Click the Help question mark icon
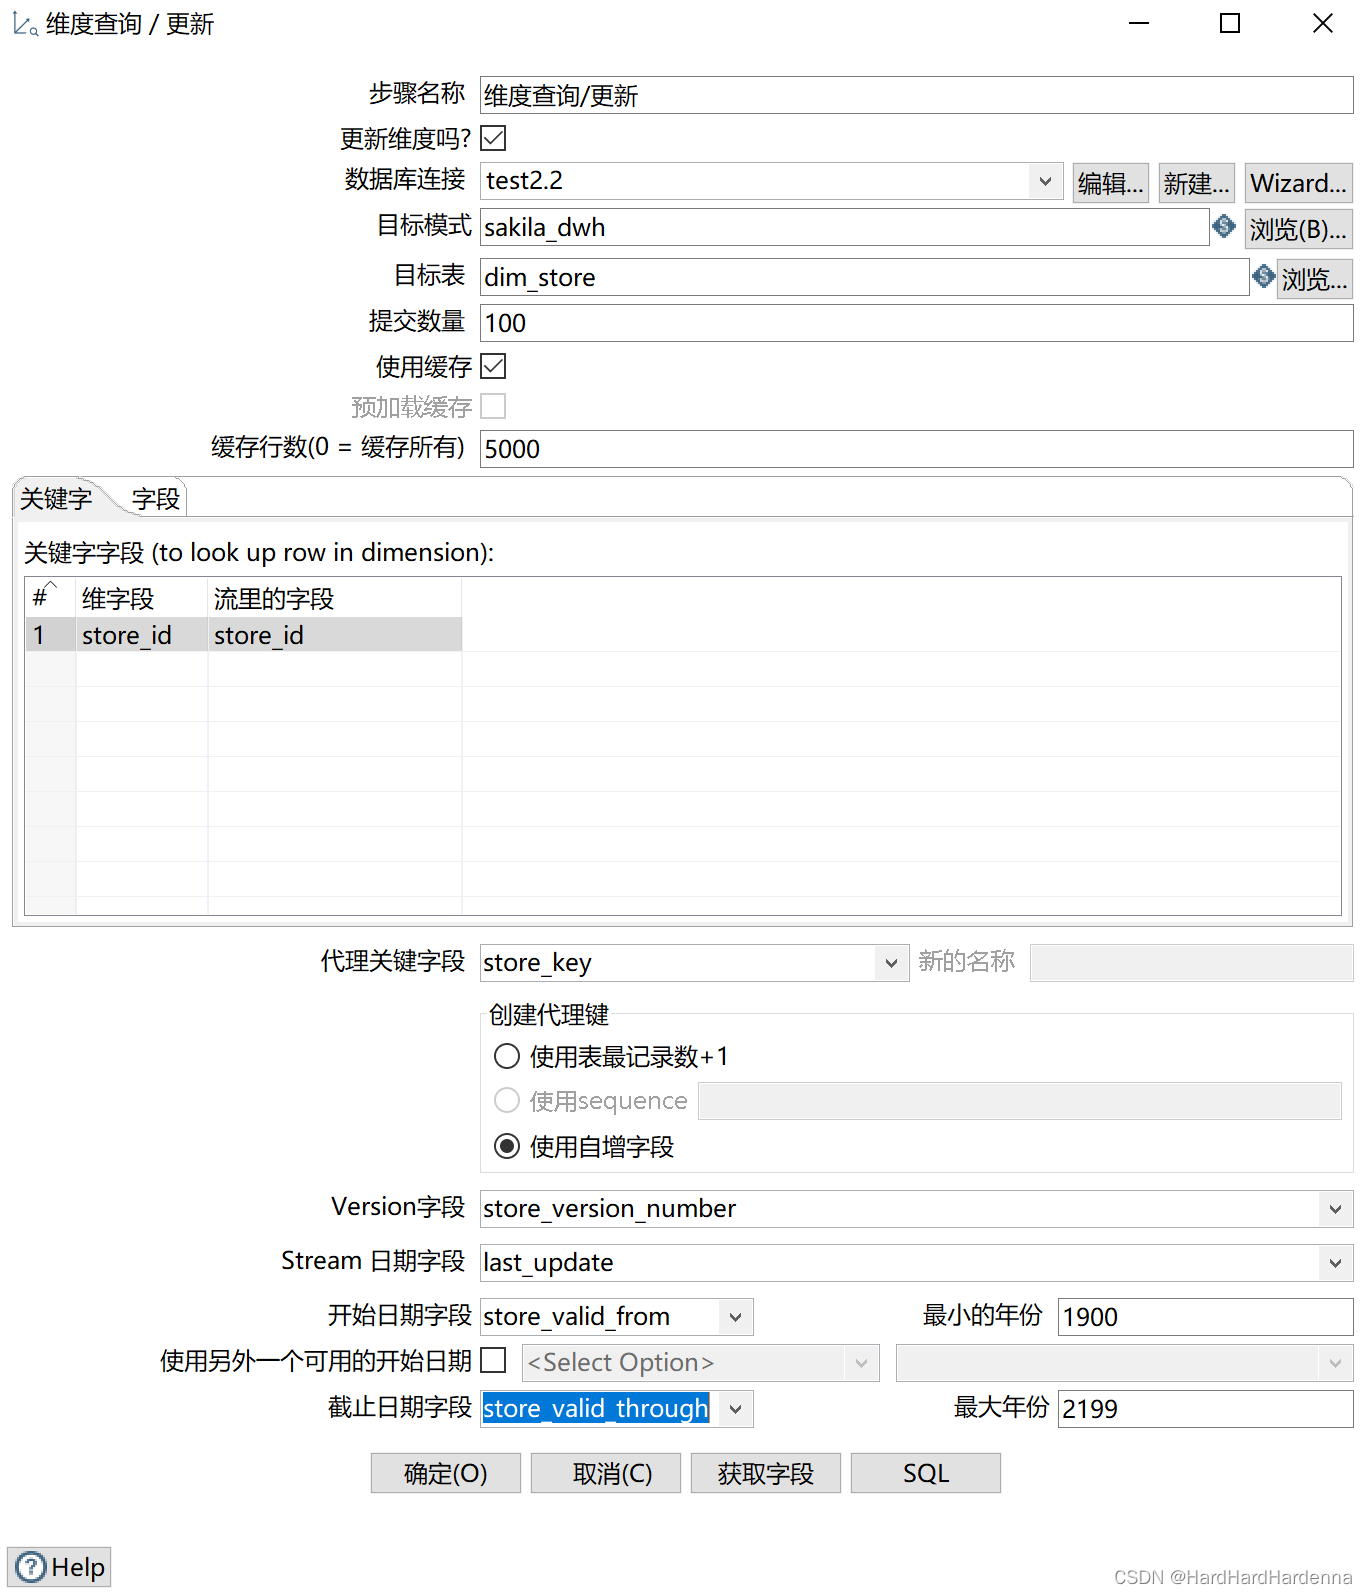Image resolution: width=1367 pixels, height=1594 pixels. 31,1566
